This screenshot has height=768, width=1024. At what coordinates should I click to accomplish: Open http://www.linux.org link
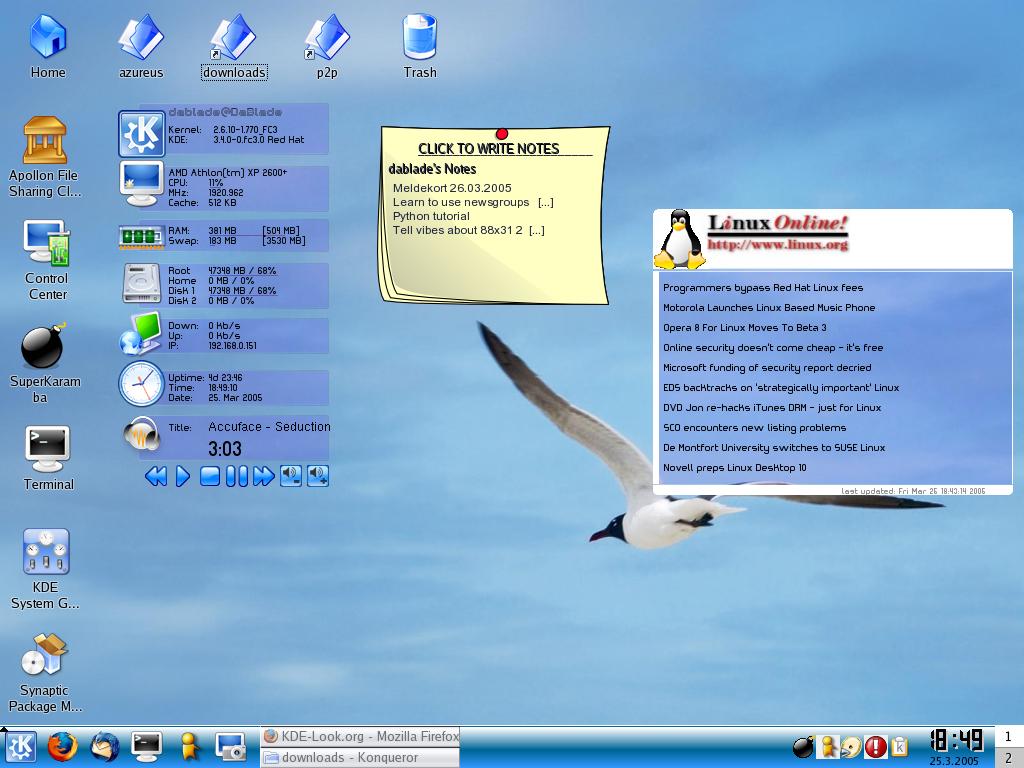pyautogui.click(x=777, y=245)
